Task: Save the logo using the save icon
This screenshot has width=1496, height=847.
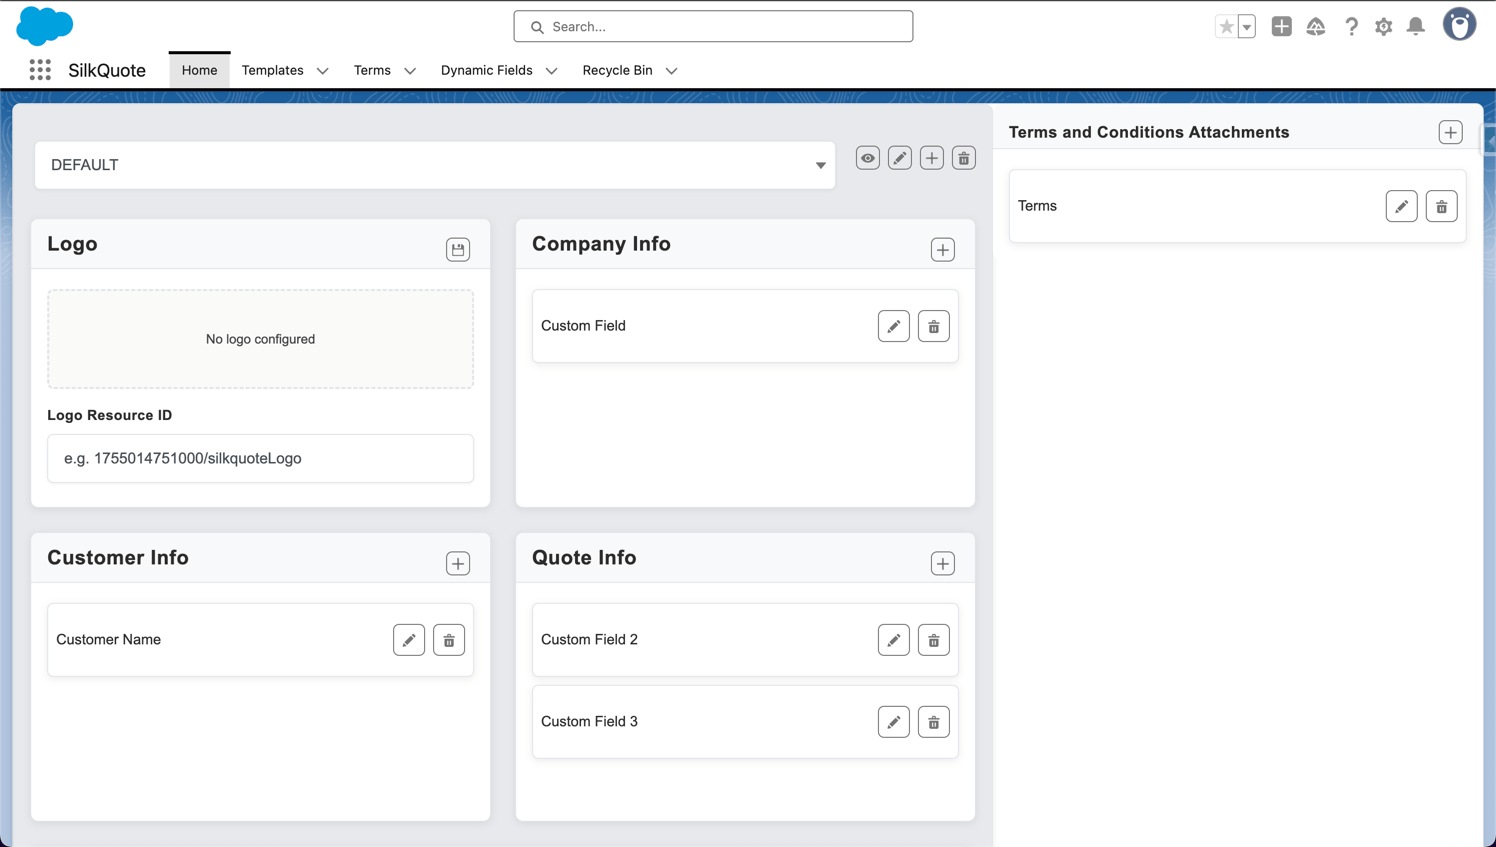Action: click(457, 250)
